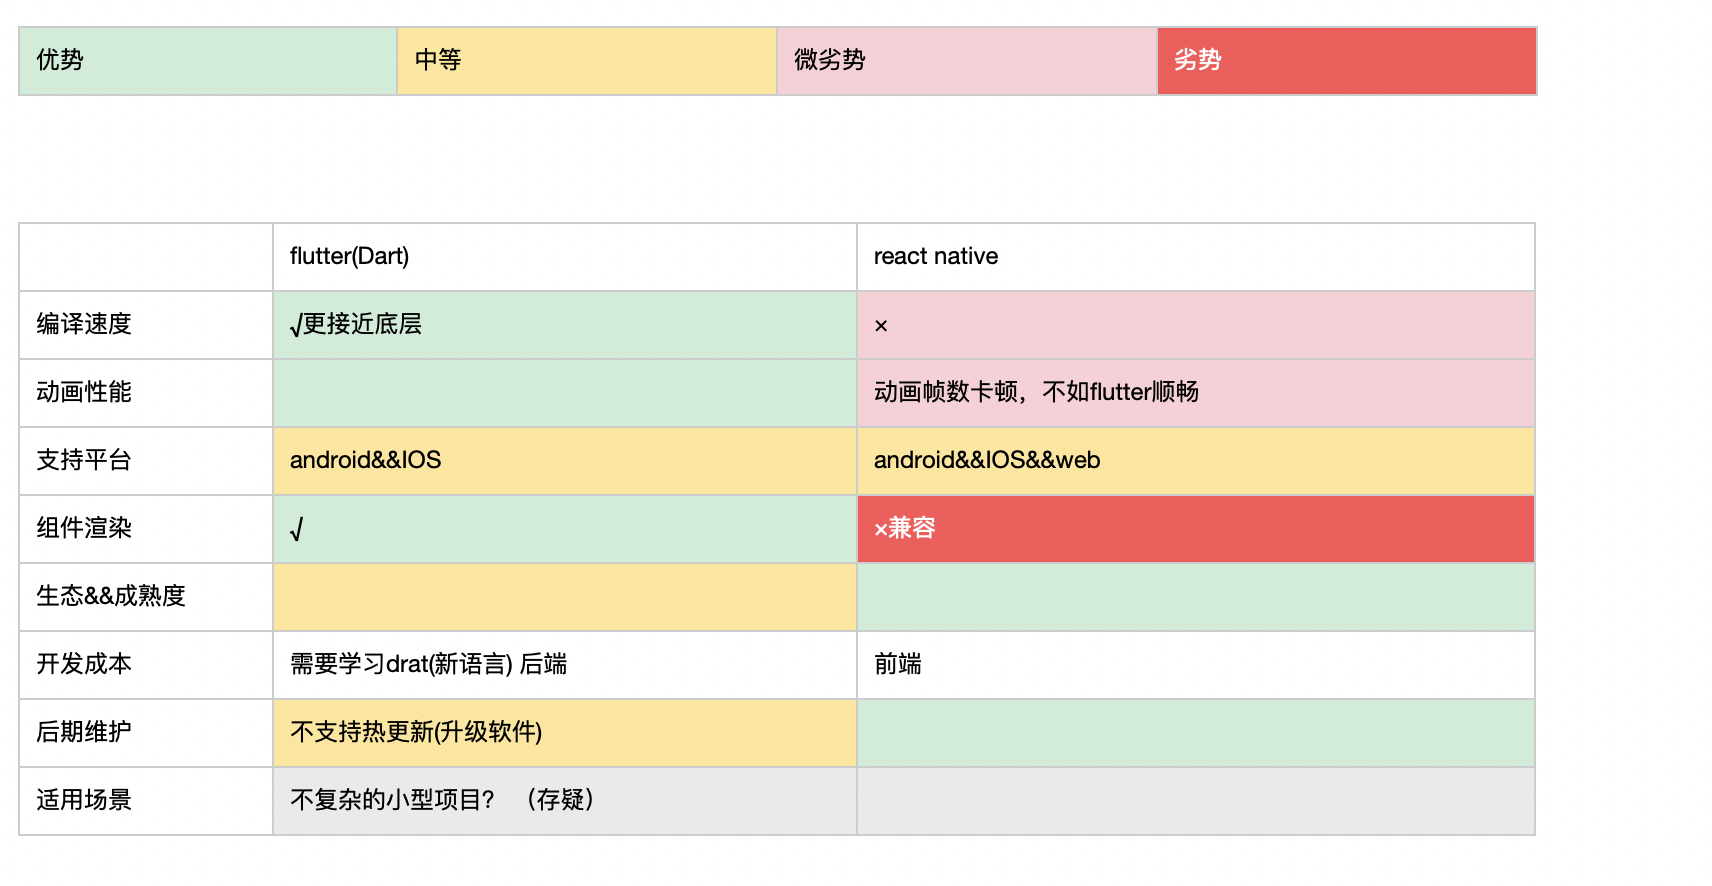
Task: Click the android&&IOS cell under flutter
Action: tap(565, 461)
